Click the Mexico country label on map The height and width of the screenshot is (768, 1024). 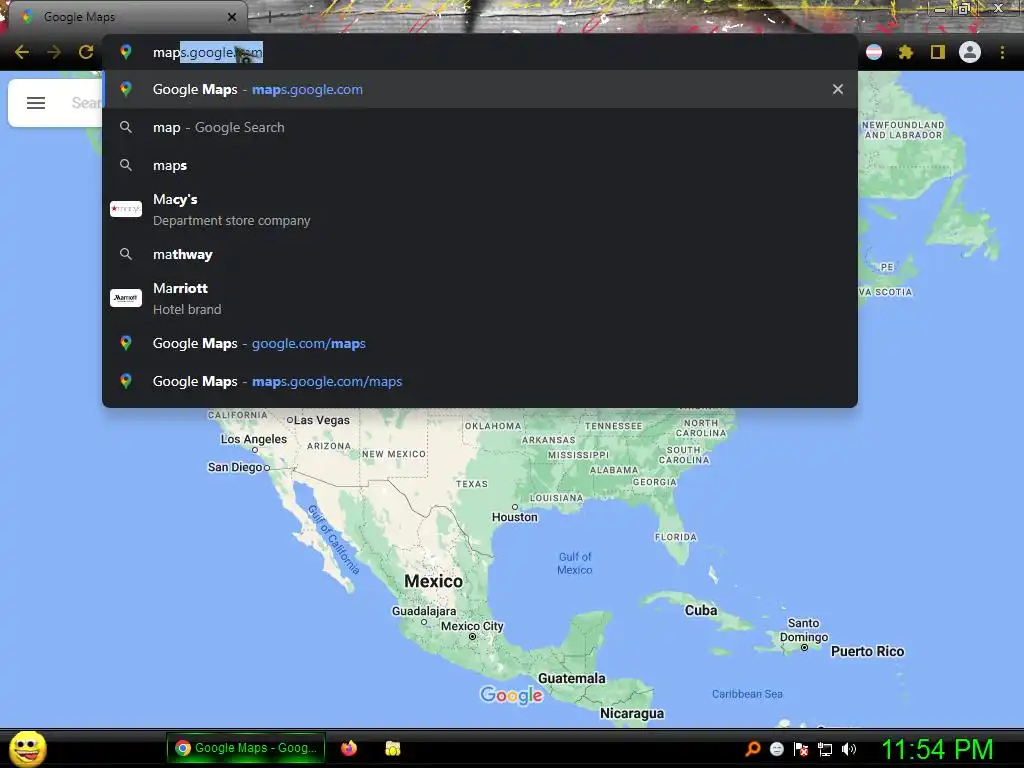[433, 581]
